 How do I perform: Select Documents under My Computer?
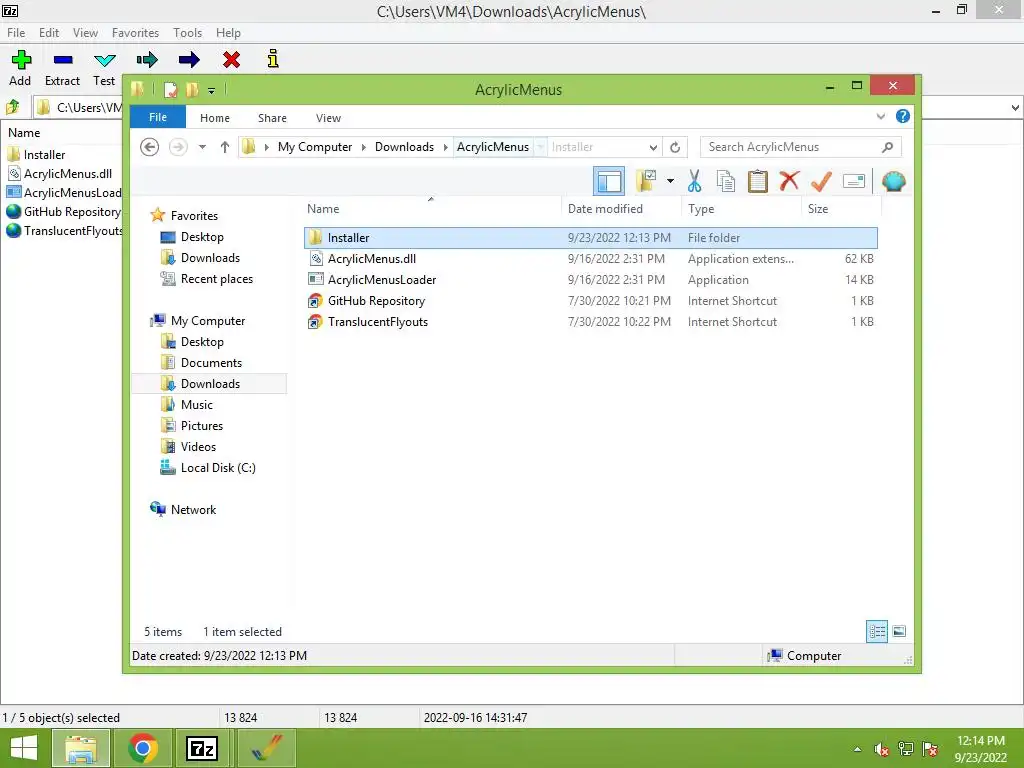(212, 362)
